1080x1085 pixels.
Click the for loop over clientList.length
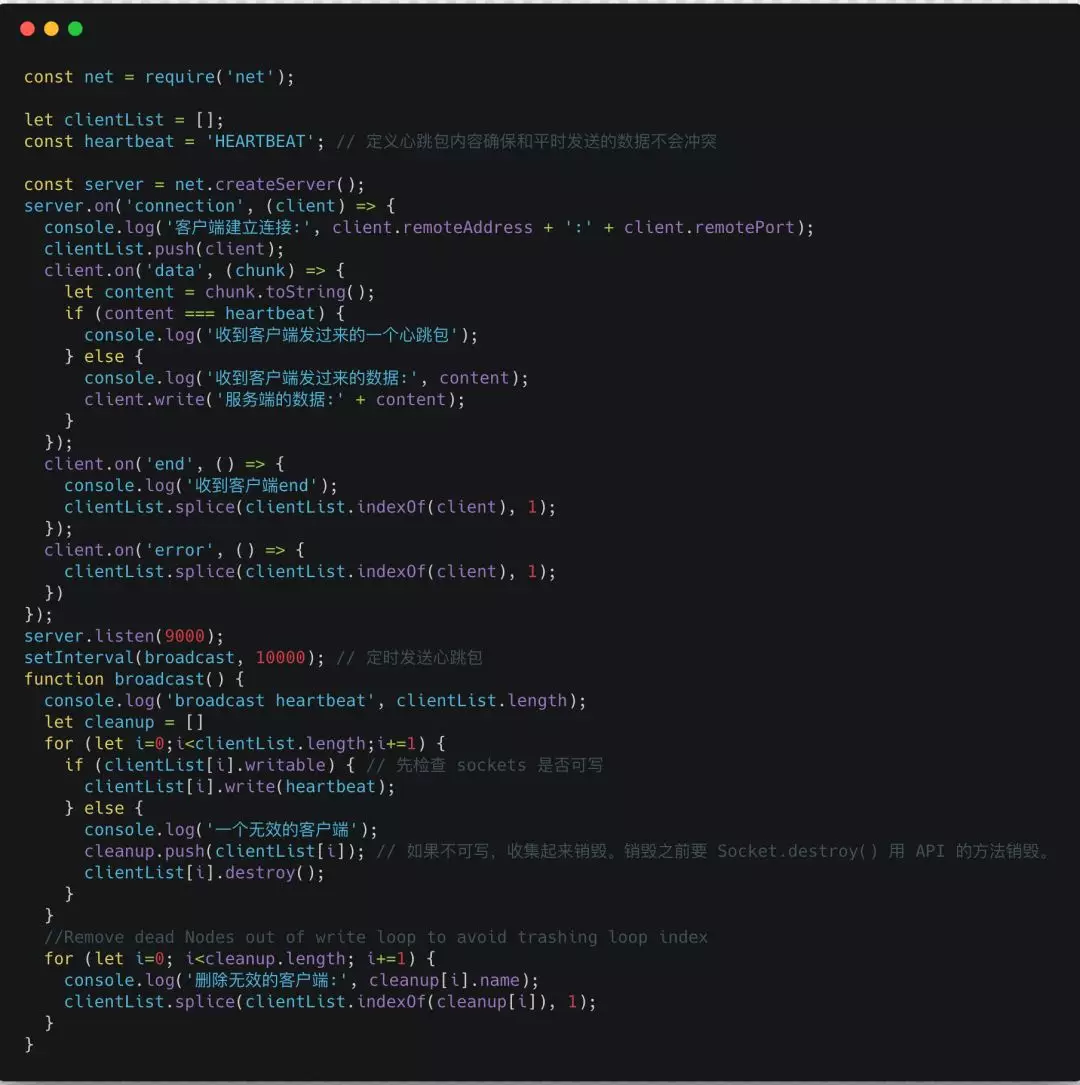click(245, 743)
